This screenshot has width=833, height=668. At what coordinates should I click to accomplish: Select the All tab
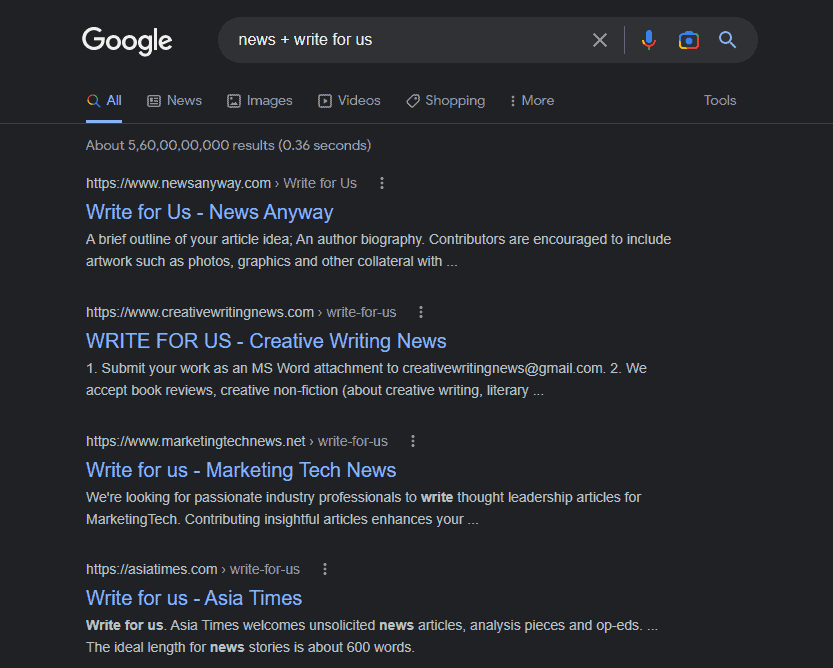pos(104,101)
